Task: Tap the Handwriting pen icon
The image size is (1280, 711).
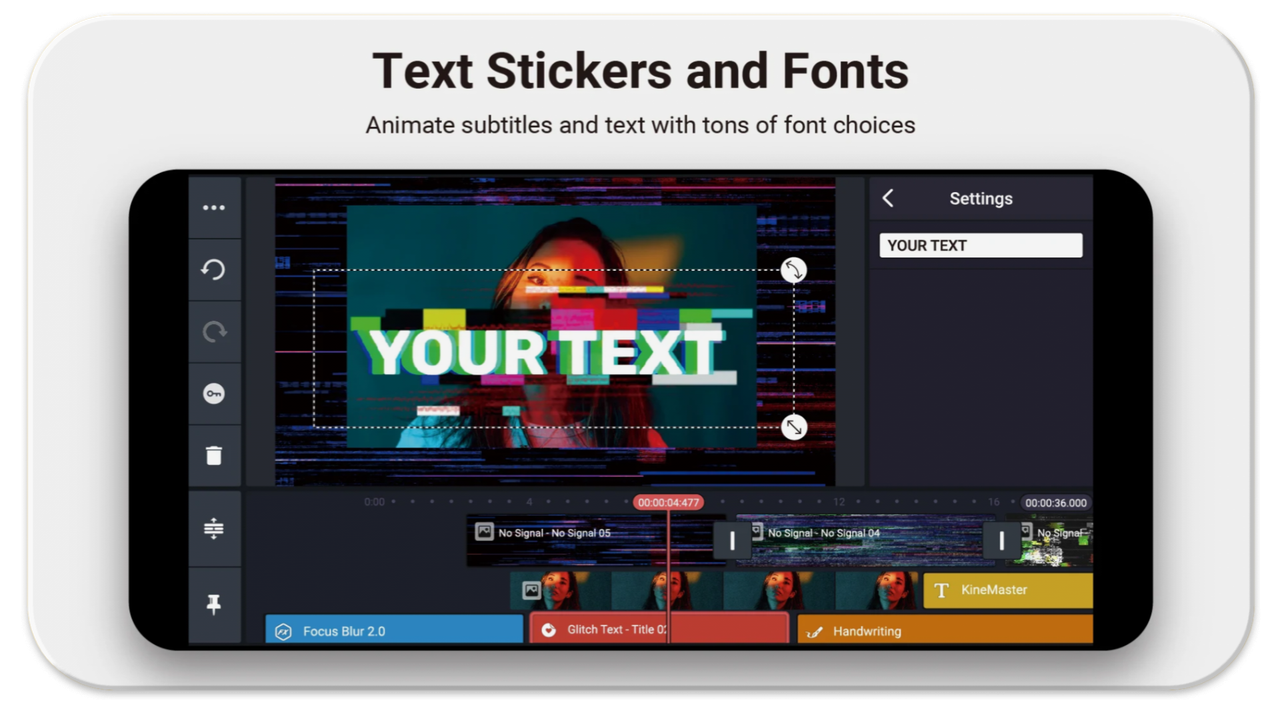Action: click(815, 631)
